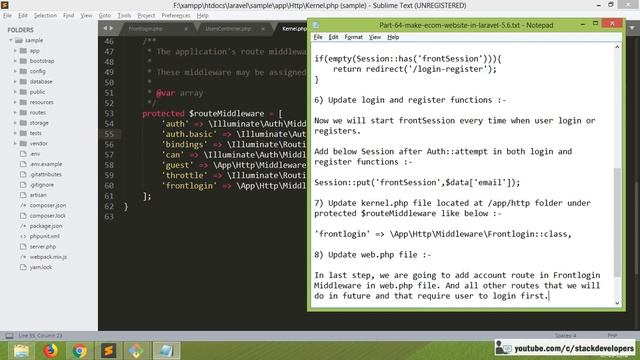Launch Firefox from the taskbar
Viewport: 640px width, 360px height.
point(51,351)
